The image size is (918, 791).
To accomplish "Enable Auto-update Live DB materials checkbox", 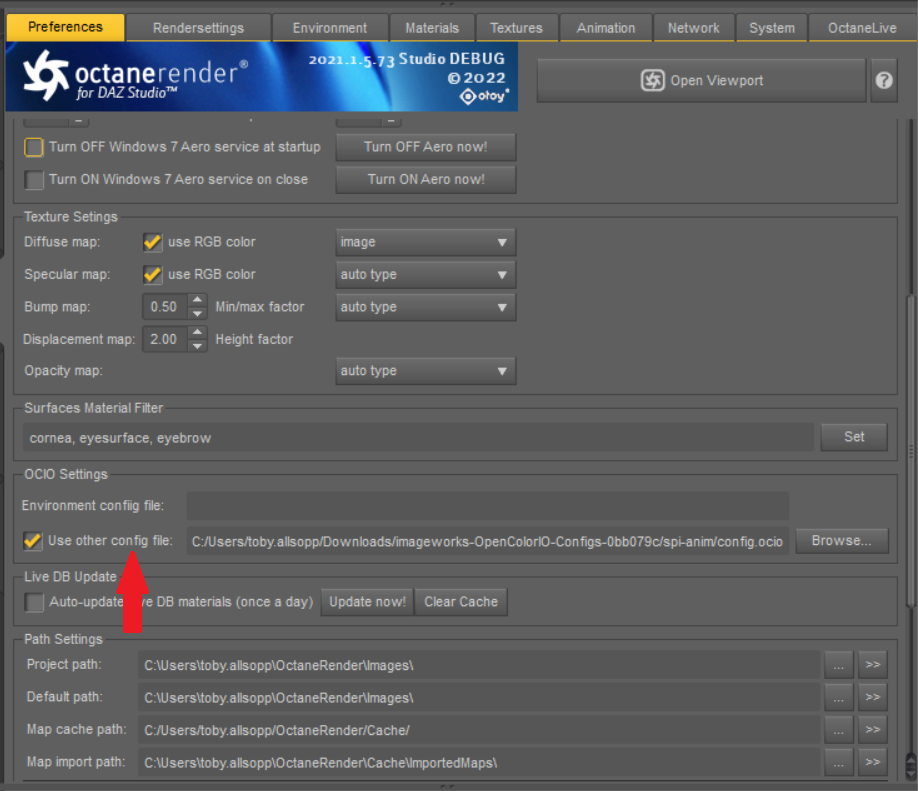I will click(x=34, y=602).
